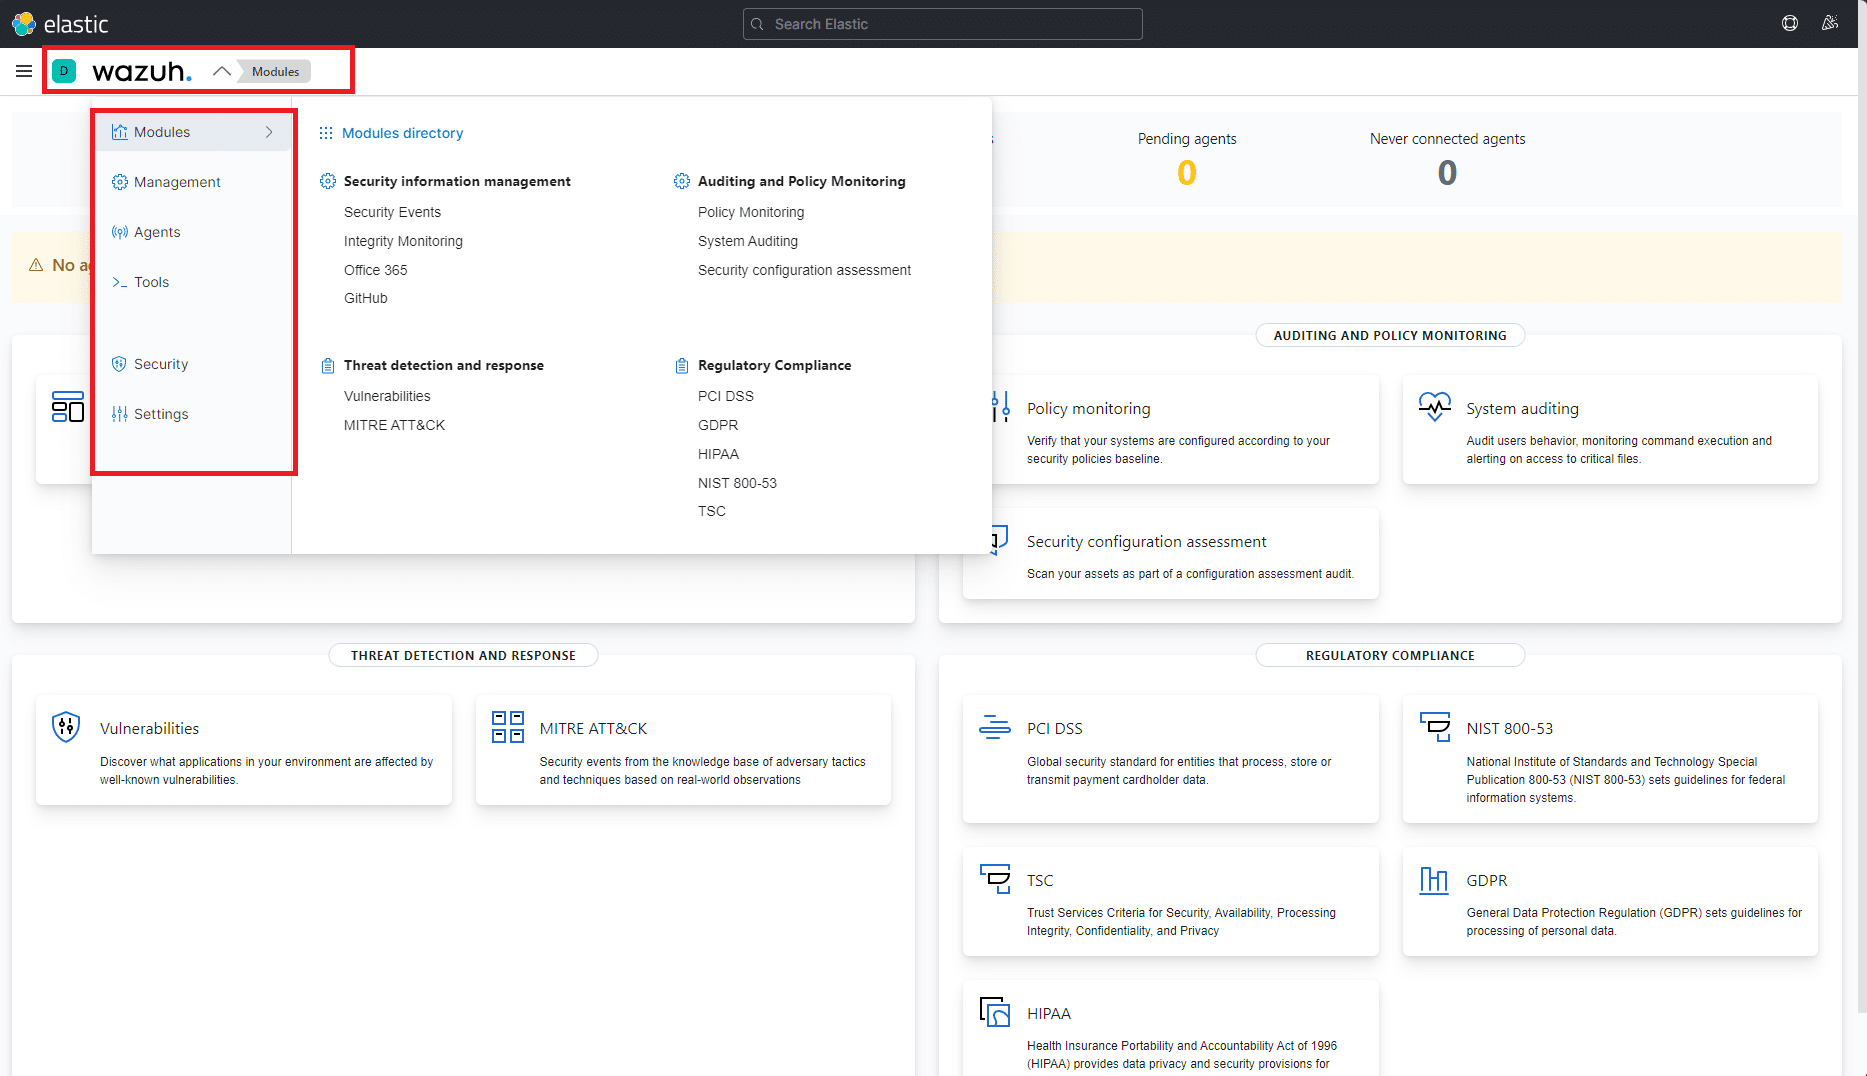Open the Vulnerabilities card
Screen dimensions: 1867x1076
[244, 750]
